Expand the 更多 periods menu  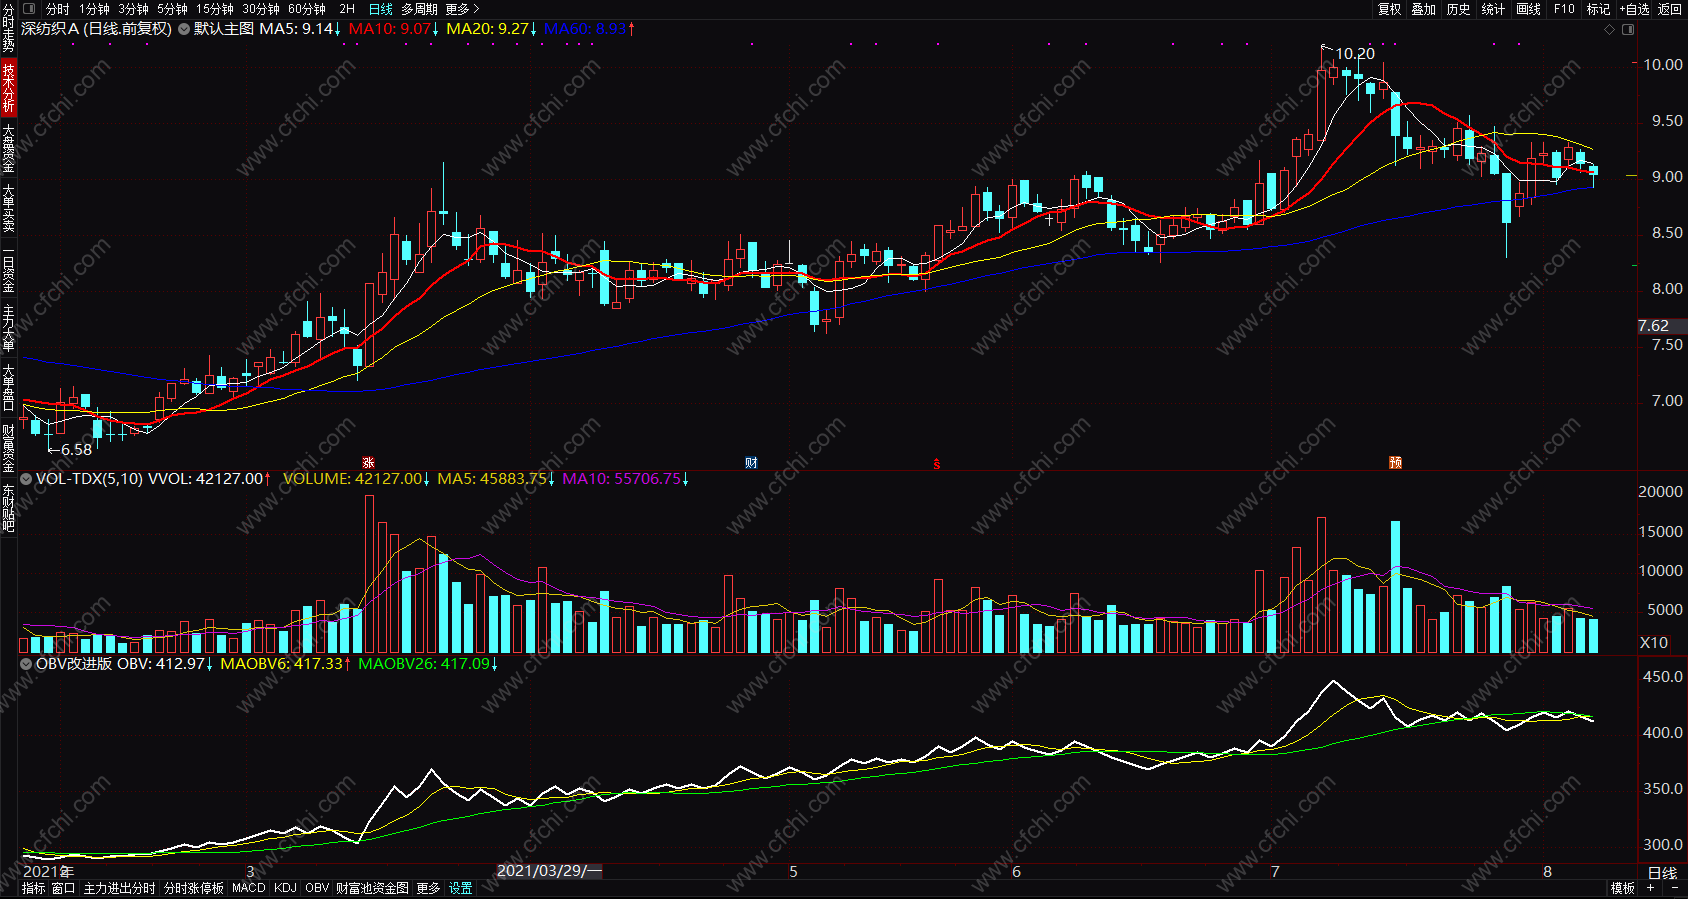463,9
